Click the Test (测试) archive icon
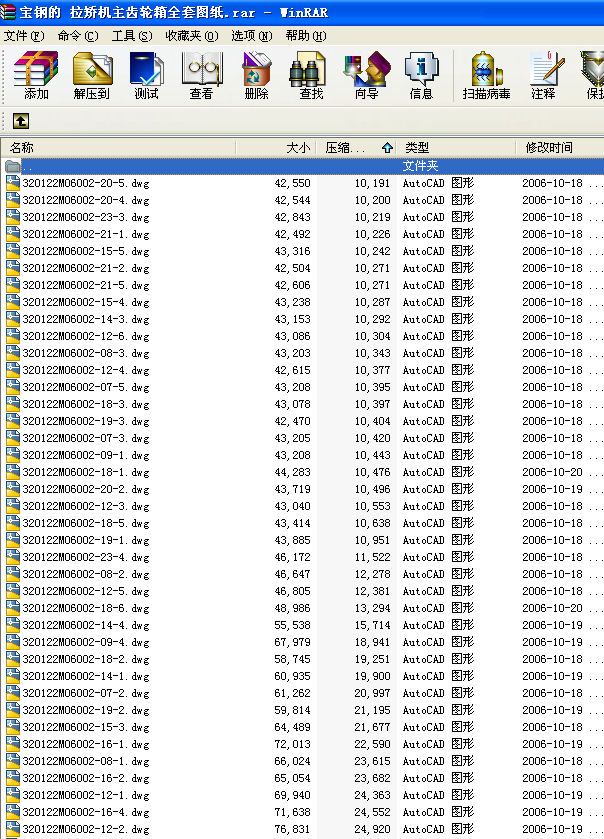 tap(146, 76)
